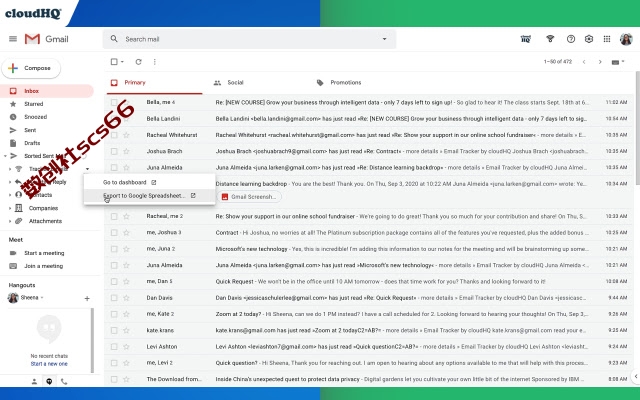
Task: Select the kate.krans email checkbox
Action: point(114,330)
